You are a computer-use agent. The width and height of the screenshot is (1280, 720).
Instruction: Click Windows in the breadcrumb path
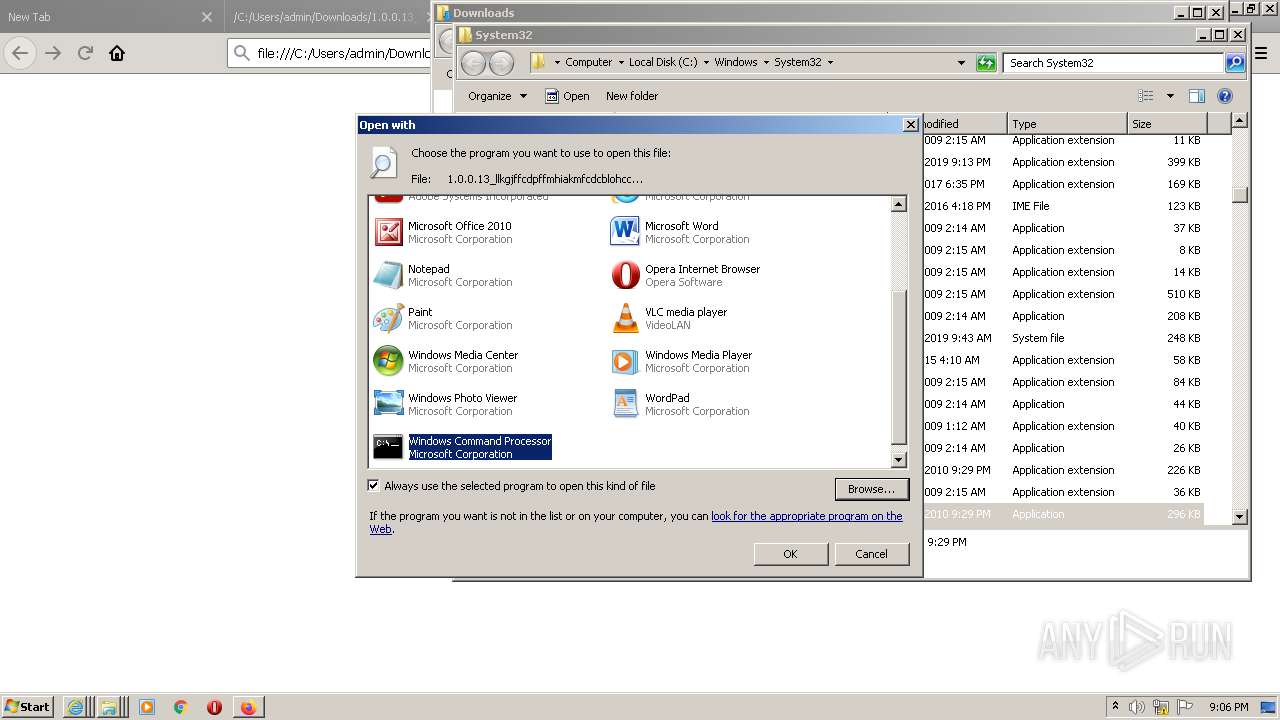click(x=735, y=62)
